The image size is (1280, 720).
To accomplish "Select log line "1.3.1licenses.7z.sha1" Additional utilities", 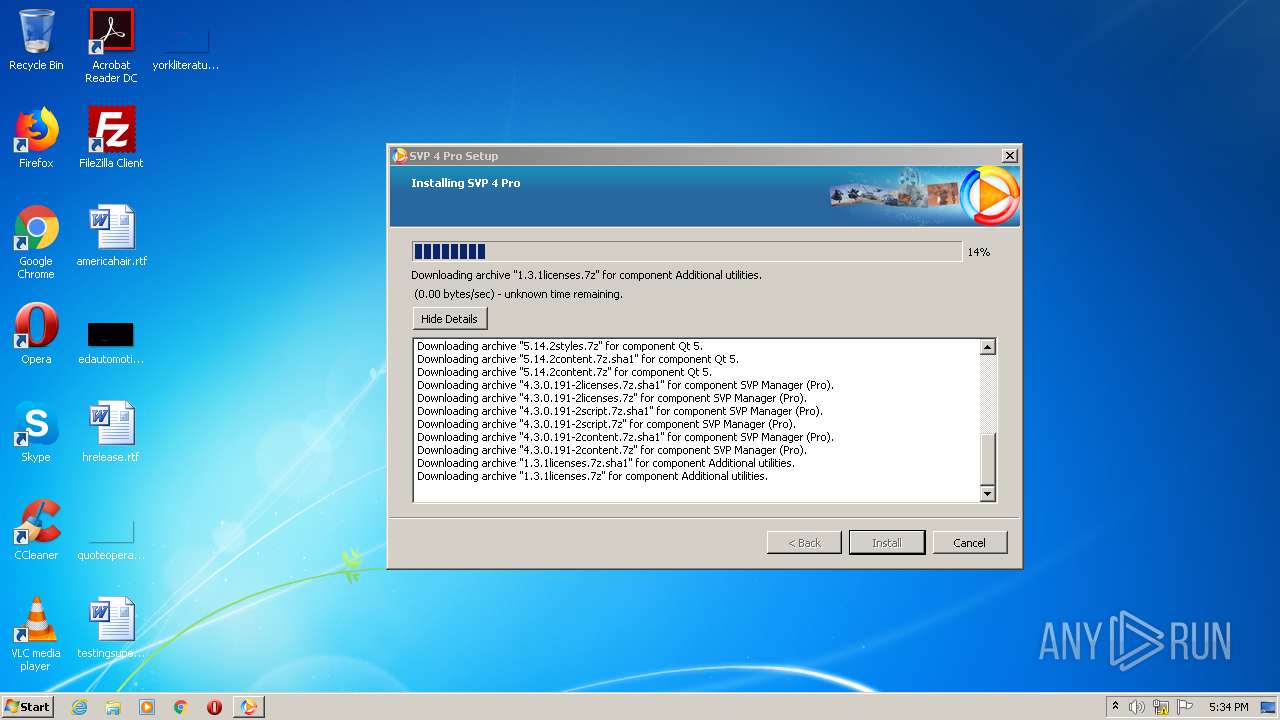I will pyautogui.click(x=606, y=463).
